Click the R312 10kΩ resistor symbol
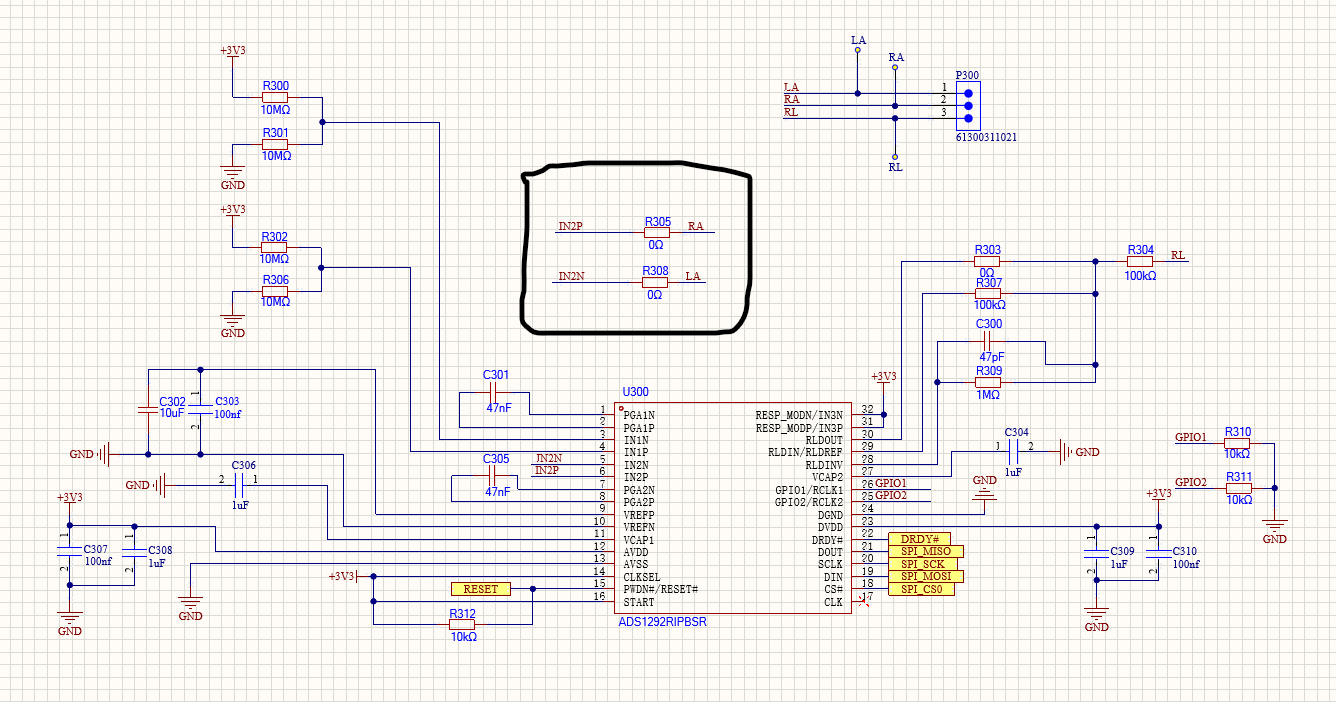The image size is (1336, 702). (x=462, y=624)
